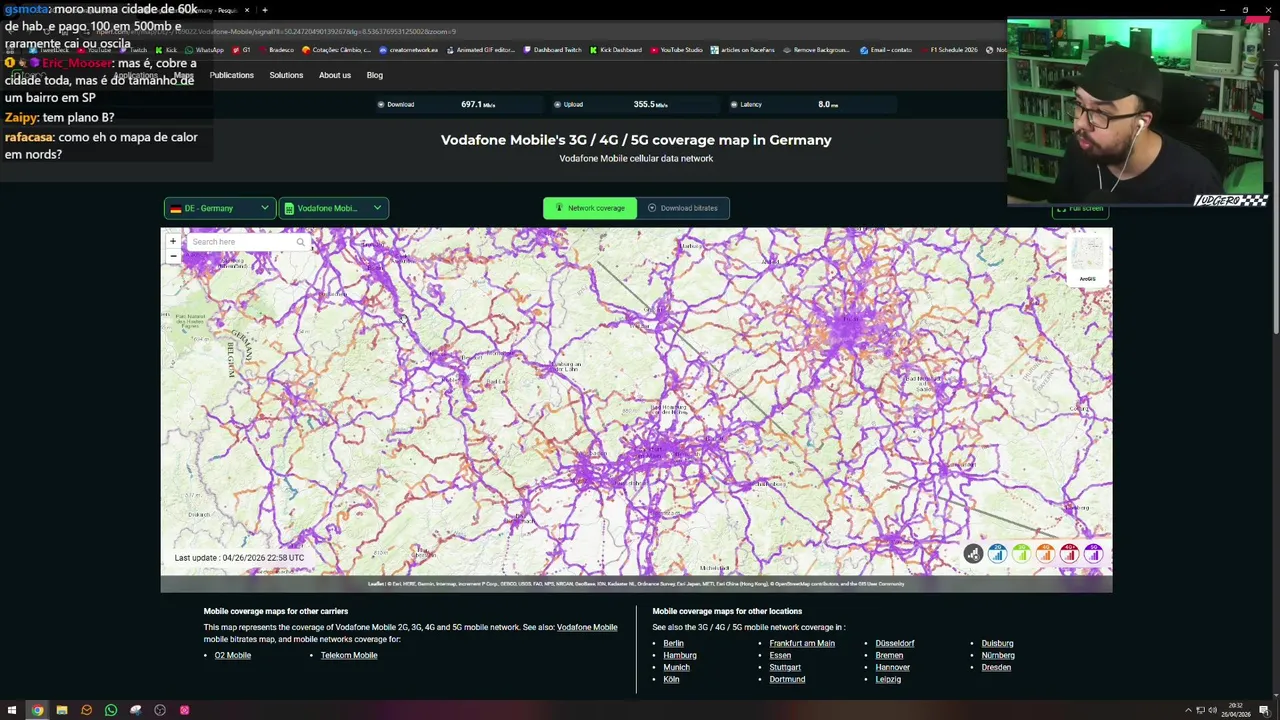
Task: Open a new browser tab with plus button
Action: [264, 10]
